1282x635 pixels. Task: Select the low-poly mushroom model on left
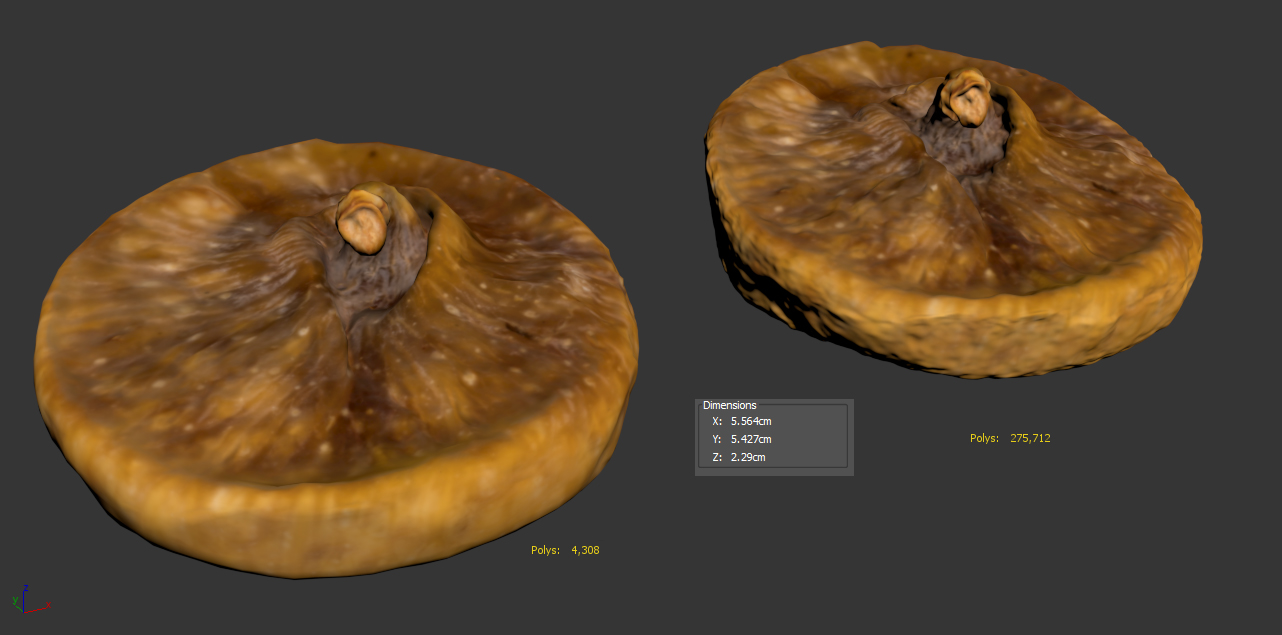pos(336,360)
